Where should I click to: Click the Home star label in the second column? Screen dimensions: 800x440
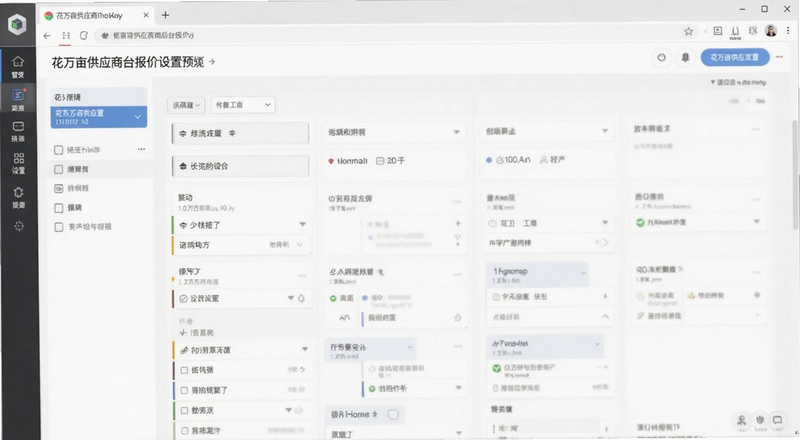point(355,414)
